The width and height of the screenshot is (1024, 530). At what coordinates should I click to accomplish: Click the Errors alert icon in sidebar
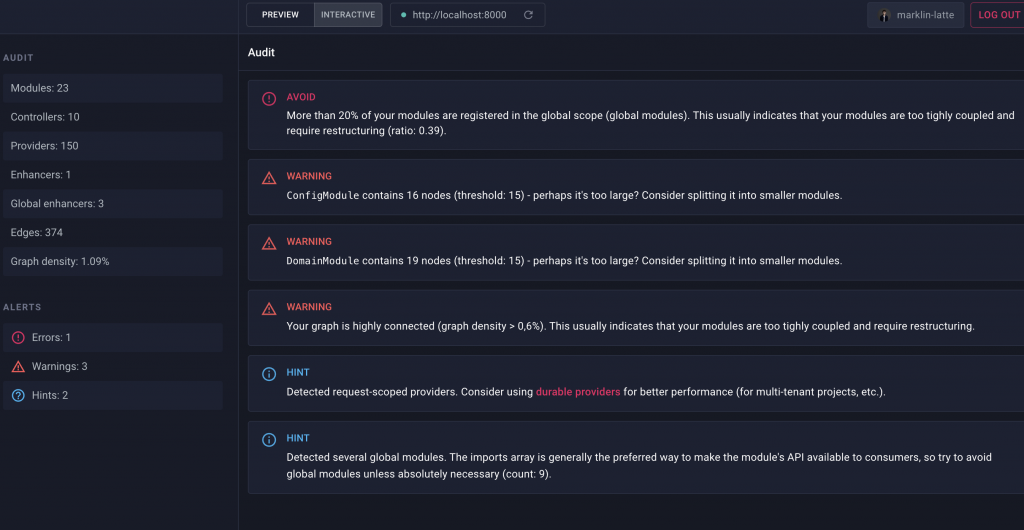point(18,338)
